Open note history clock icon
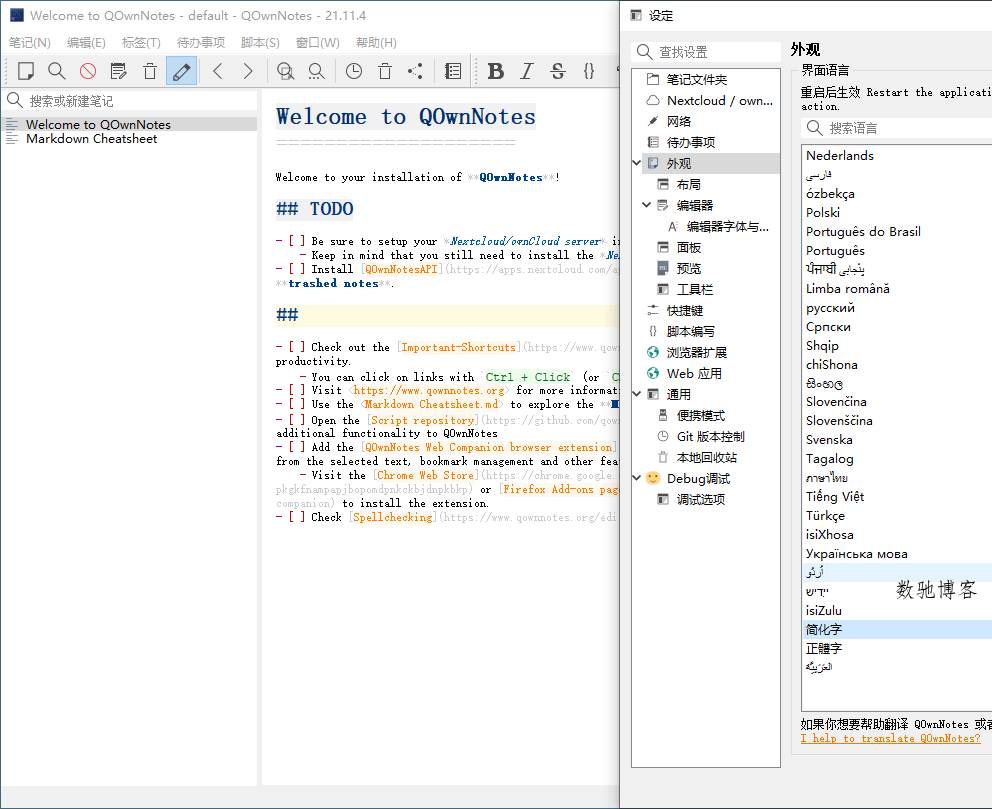Screen dimensions: 992x809 pos(354,71)
